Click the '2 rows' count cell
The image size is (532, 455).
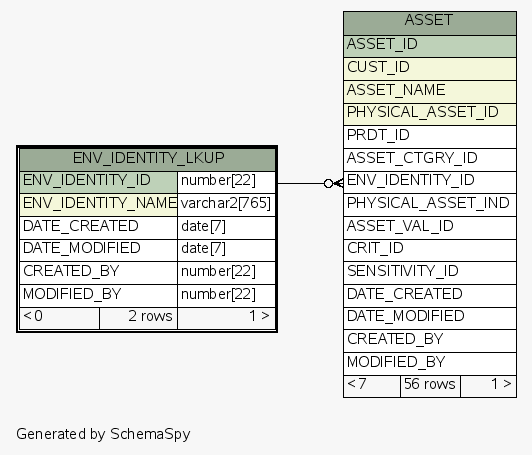(x=138, y=318)
